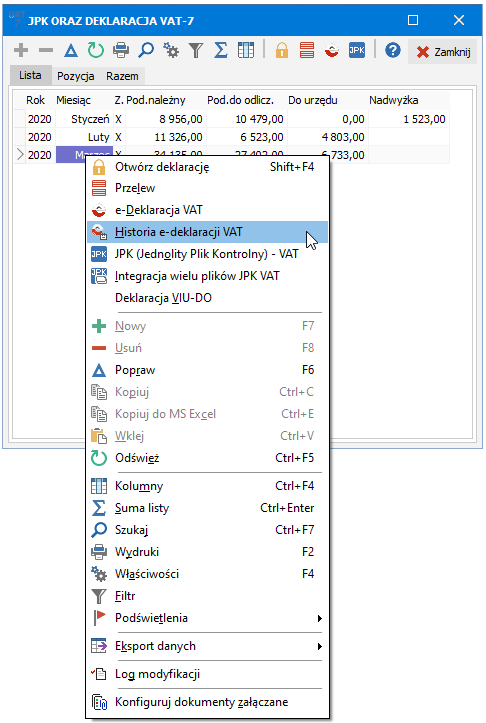Viewport: 486px width, 723px height.
Task: Switch to the Pozycja tab
Action: click(x=76, y=76)
